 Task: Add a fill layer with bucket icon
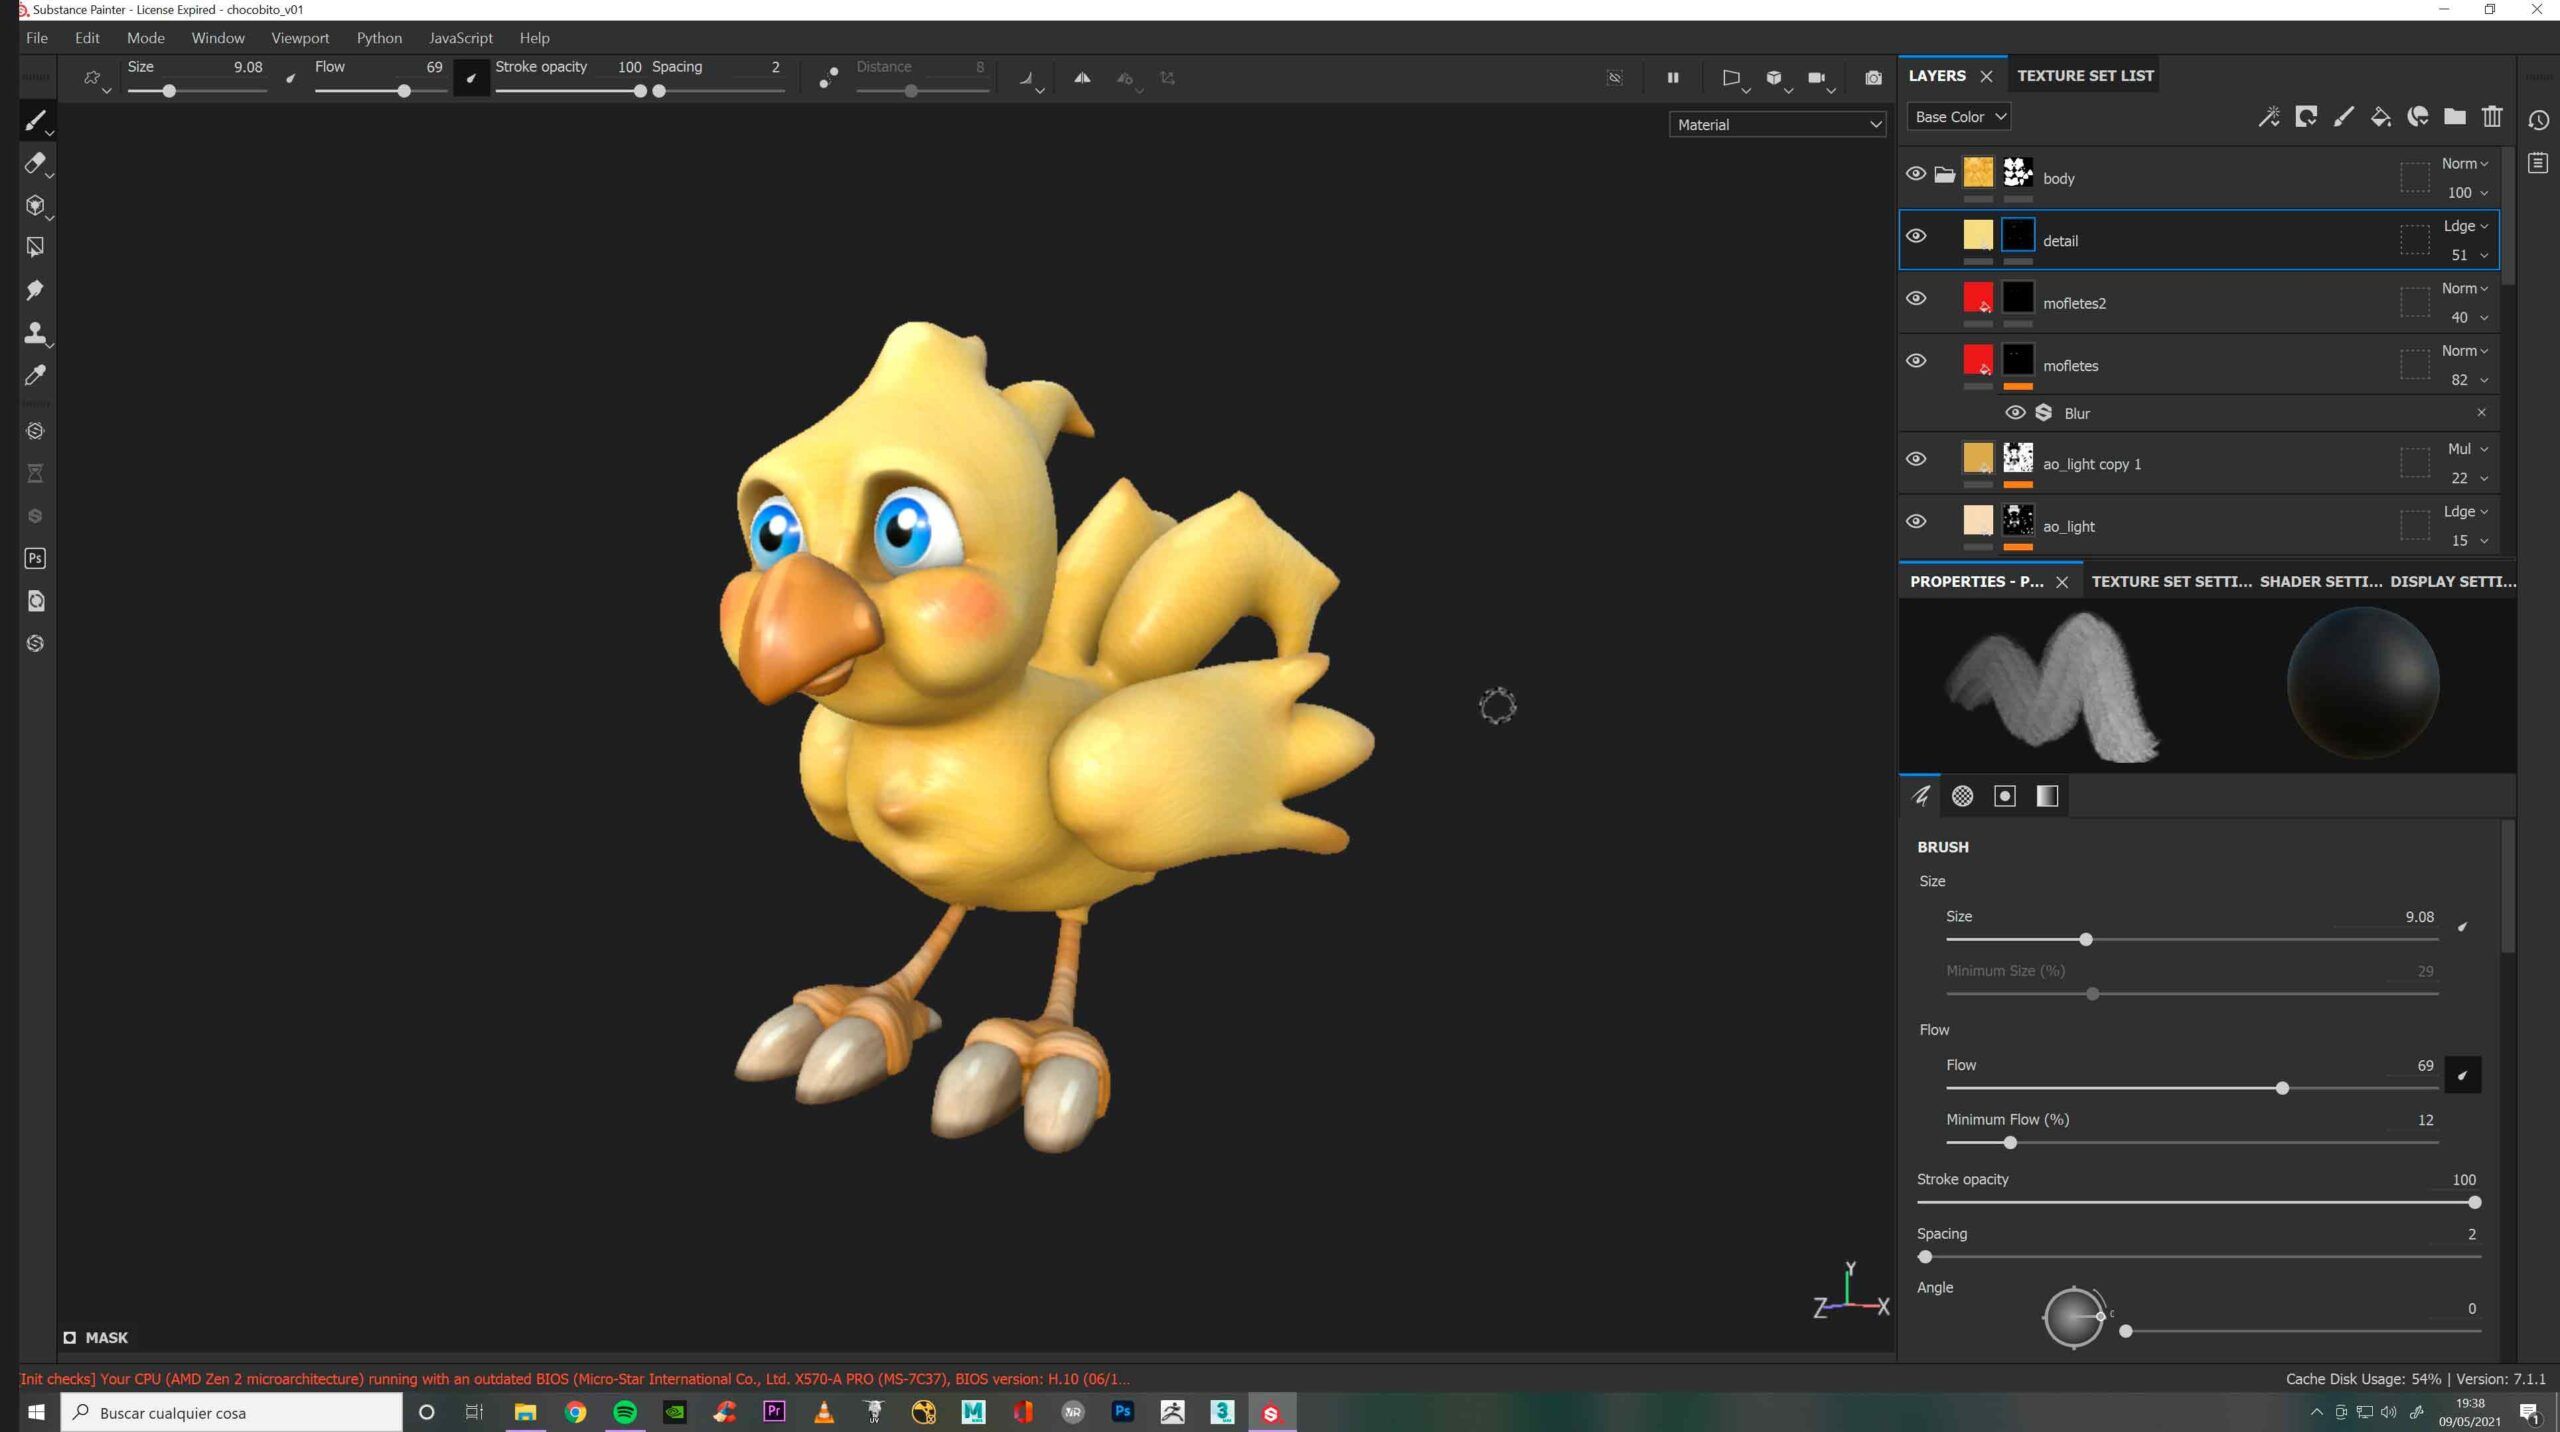tap(2381, 117)
